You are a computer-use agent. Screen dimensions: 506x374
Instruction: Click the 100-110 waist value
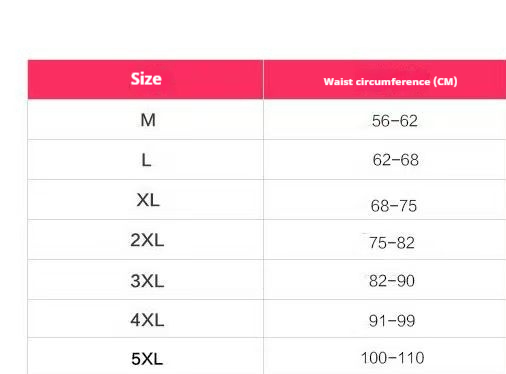(x=392, y=358)
